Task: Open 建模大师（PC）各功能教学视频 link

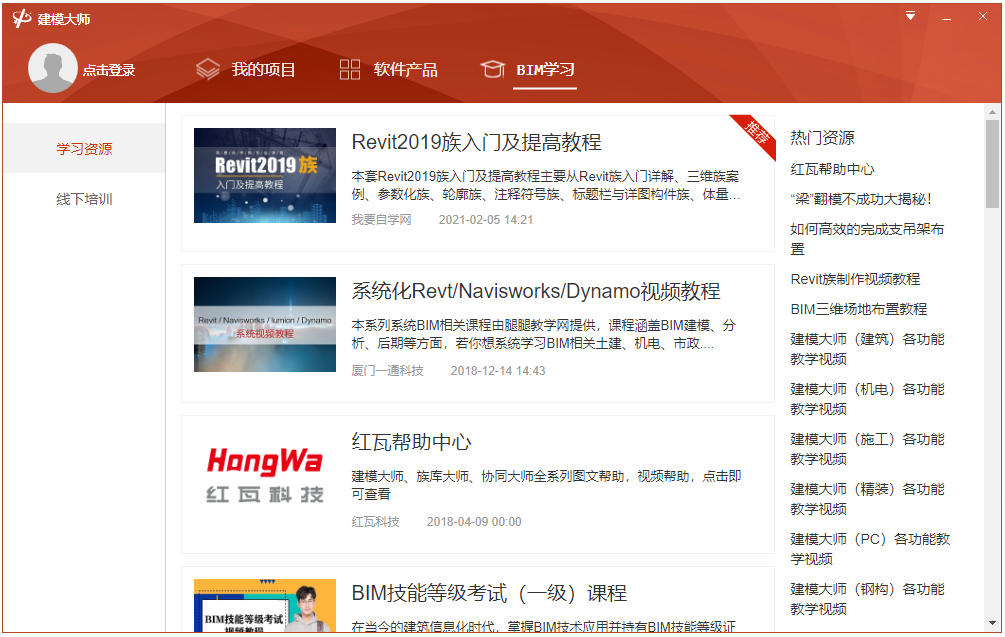Action: [x=870, y=549]
